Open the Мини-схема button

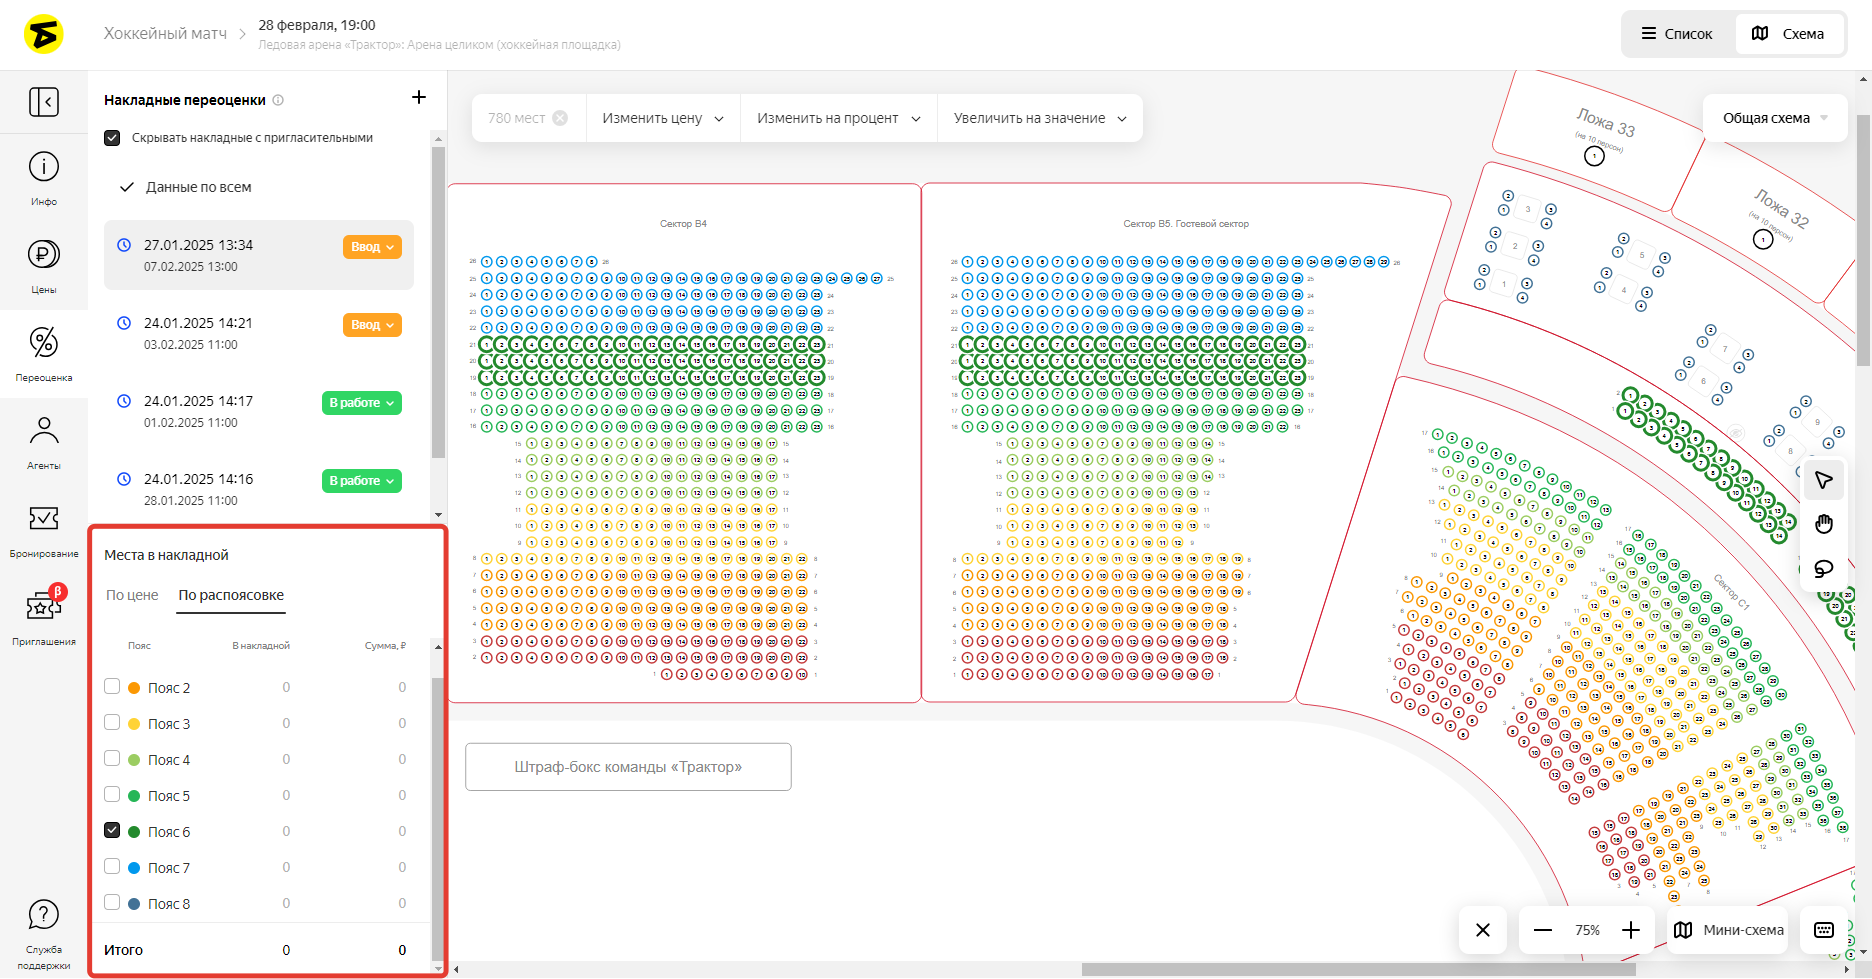pos(1729,930)
